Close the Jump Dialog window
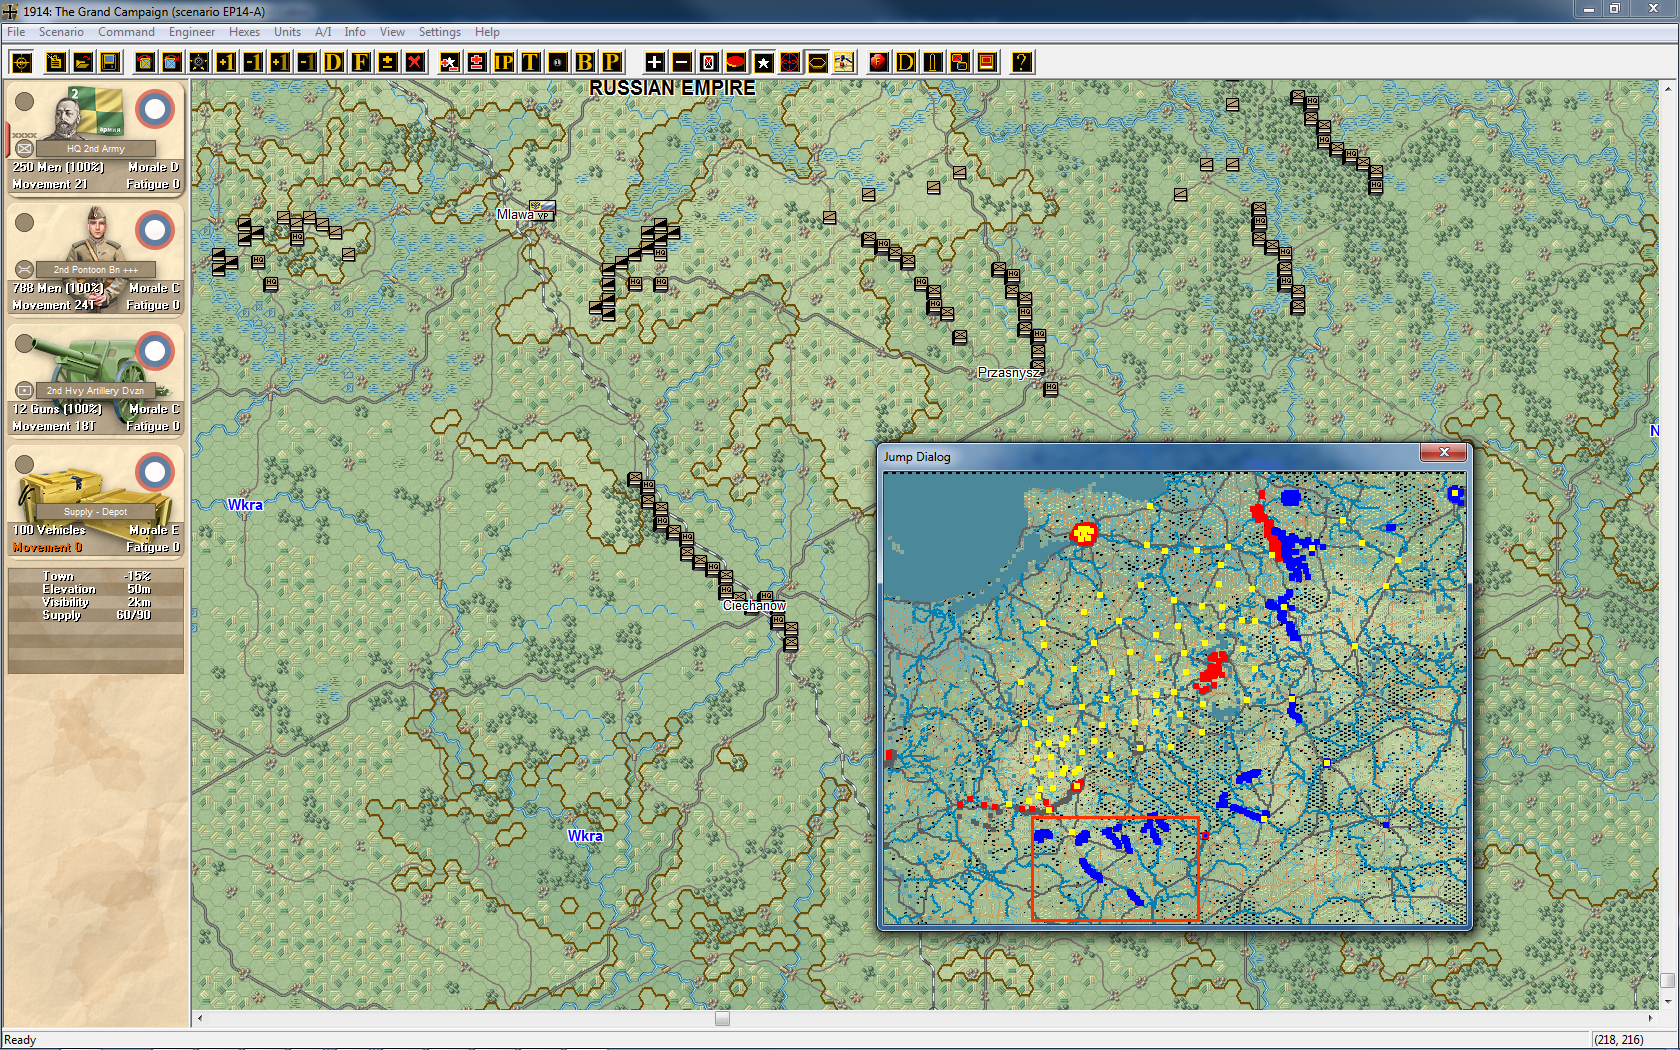The height and width of the screenshot is (1050, 1680). coord(1444,453)
